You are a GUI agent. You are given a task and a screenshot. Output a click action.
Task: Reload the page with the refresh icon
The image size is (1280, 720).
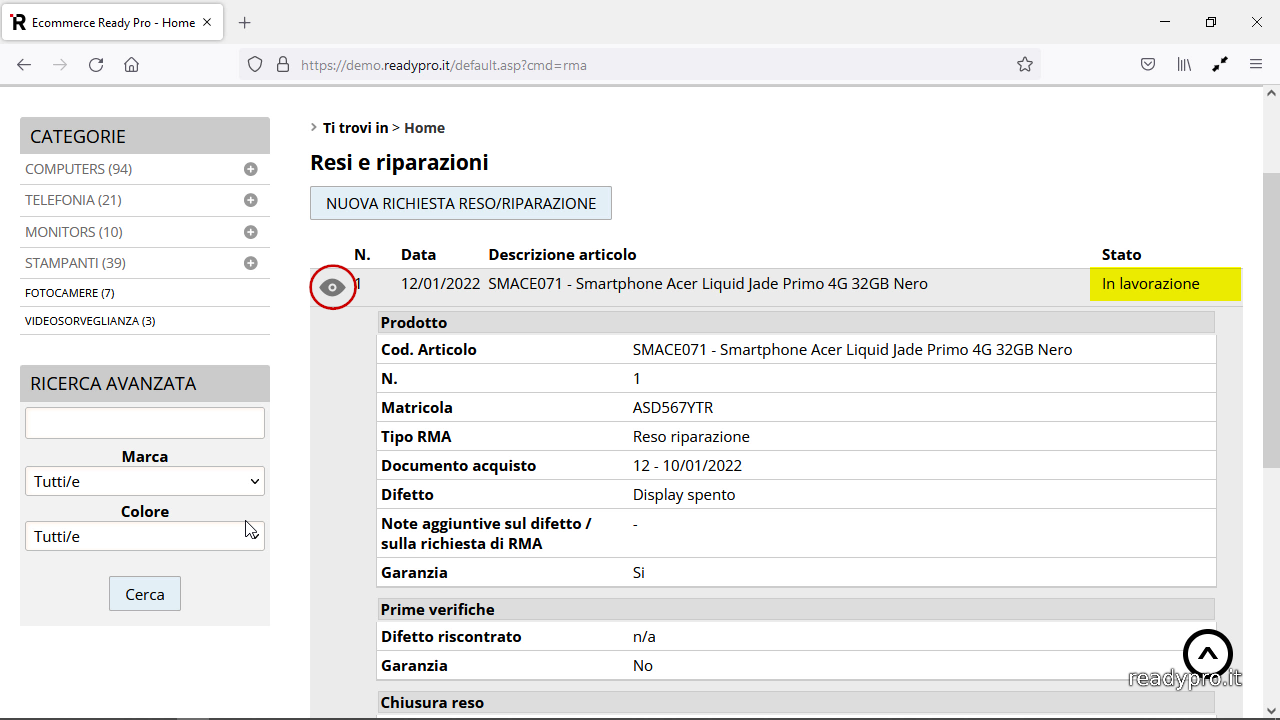pos(96,65)
